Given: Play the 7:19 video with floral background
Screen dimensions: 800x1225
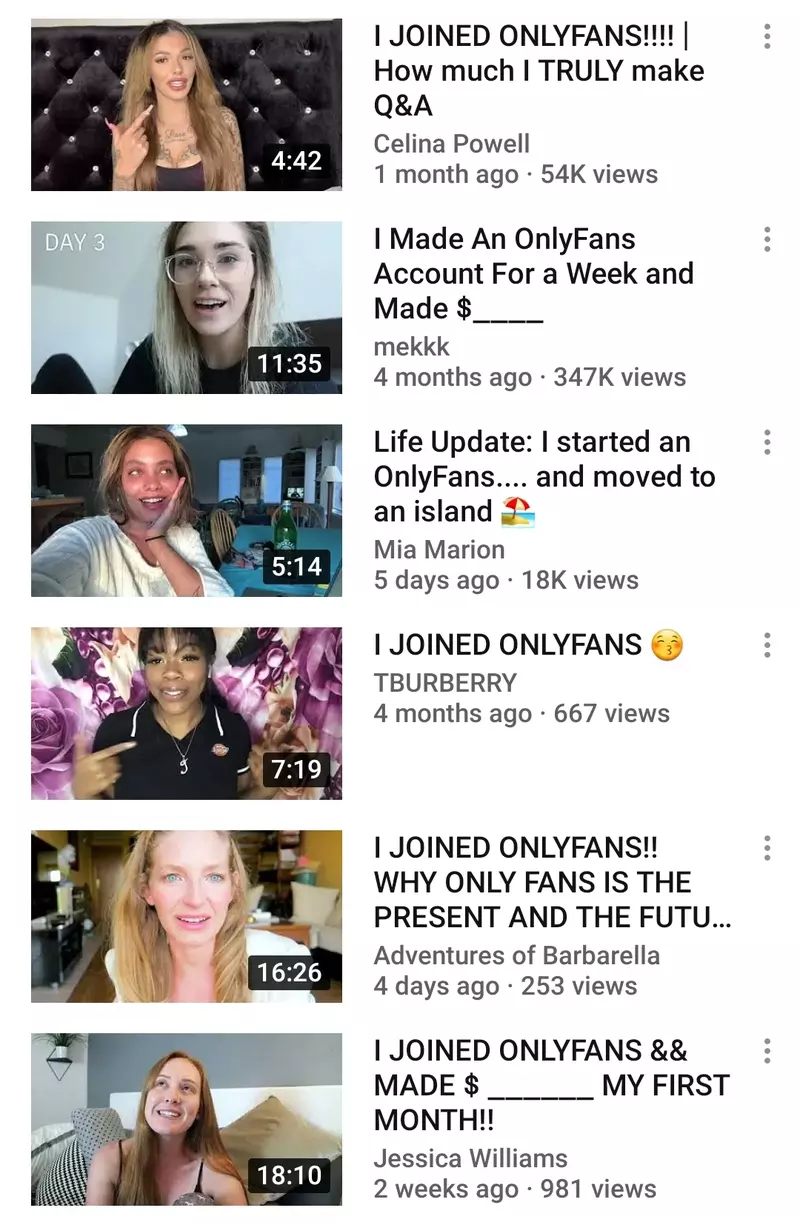Looking at the screenshot, I should [187, 713].
